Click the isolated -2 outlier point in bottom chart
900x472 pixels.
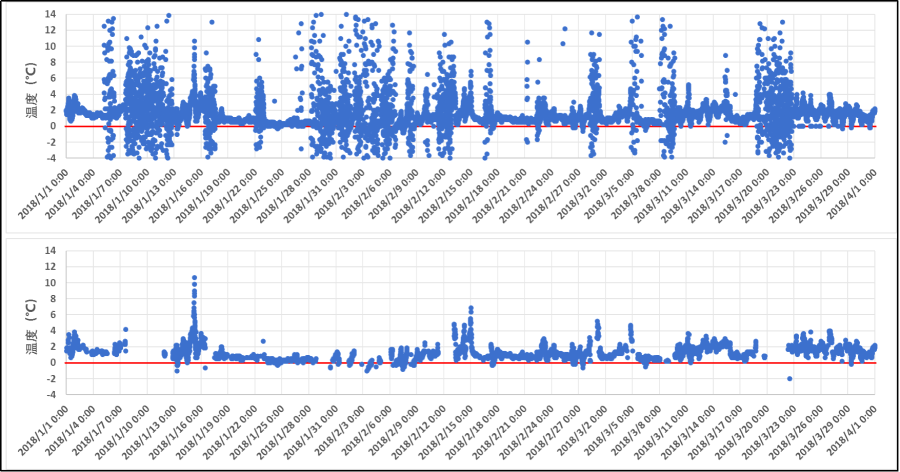click(x=789, y=378)
